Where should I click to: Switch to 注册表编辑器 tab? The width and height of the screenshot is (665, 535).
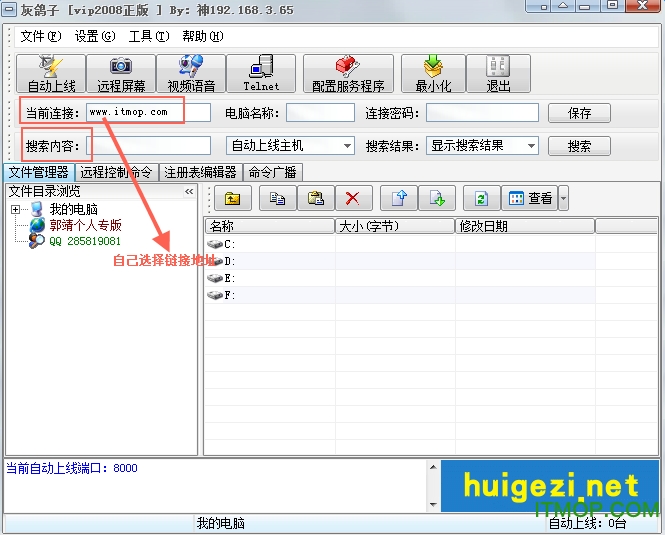coord(200,172)
